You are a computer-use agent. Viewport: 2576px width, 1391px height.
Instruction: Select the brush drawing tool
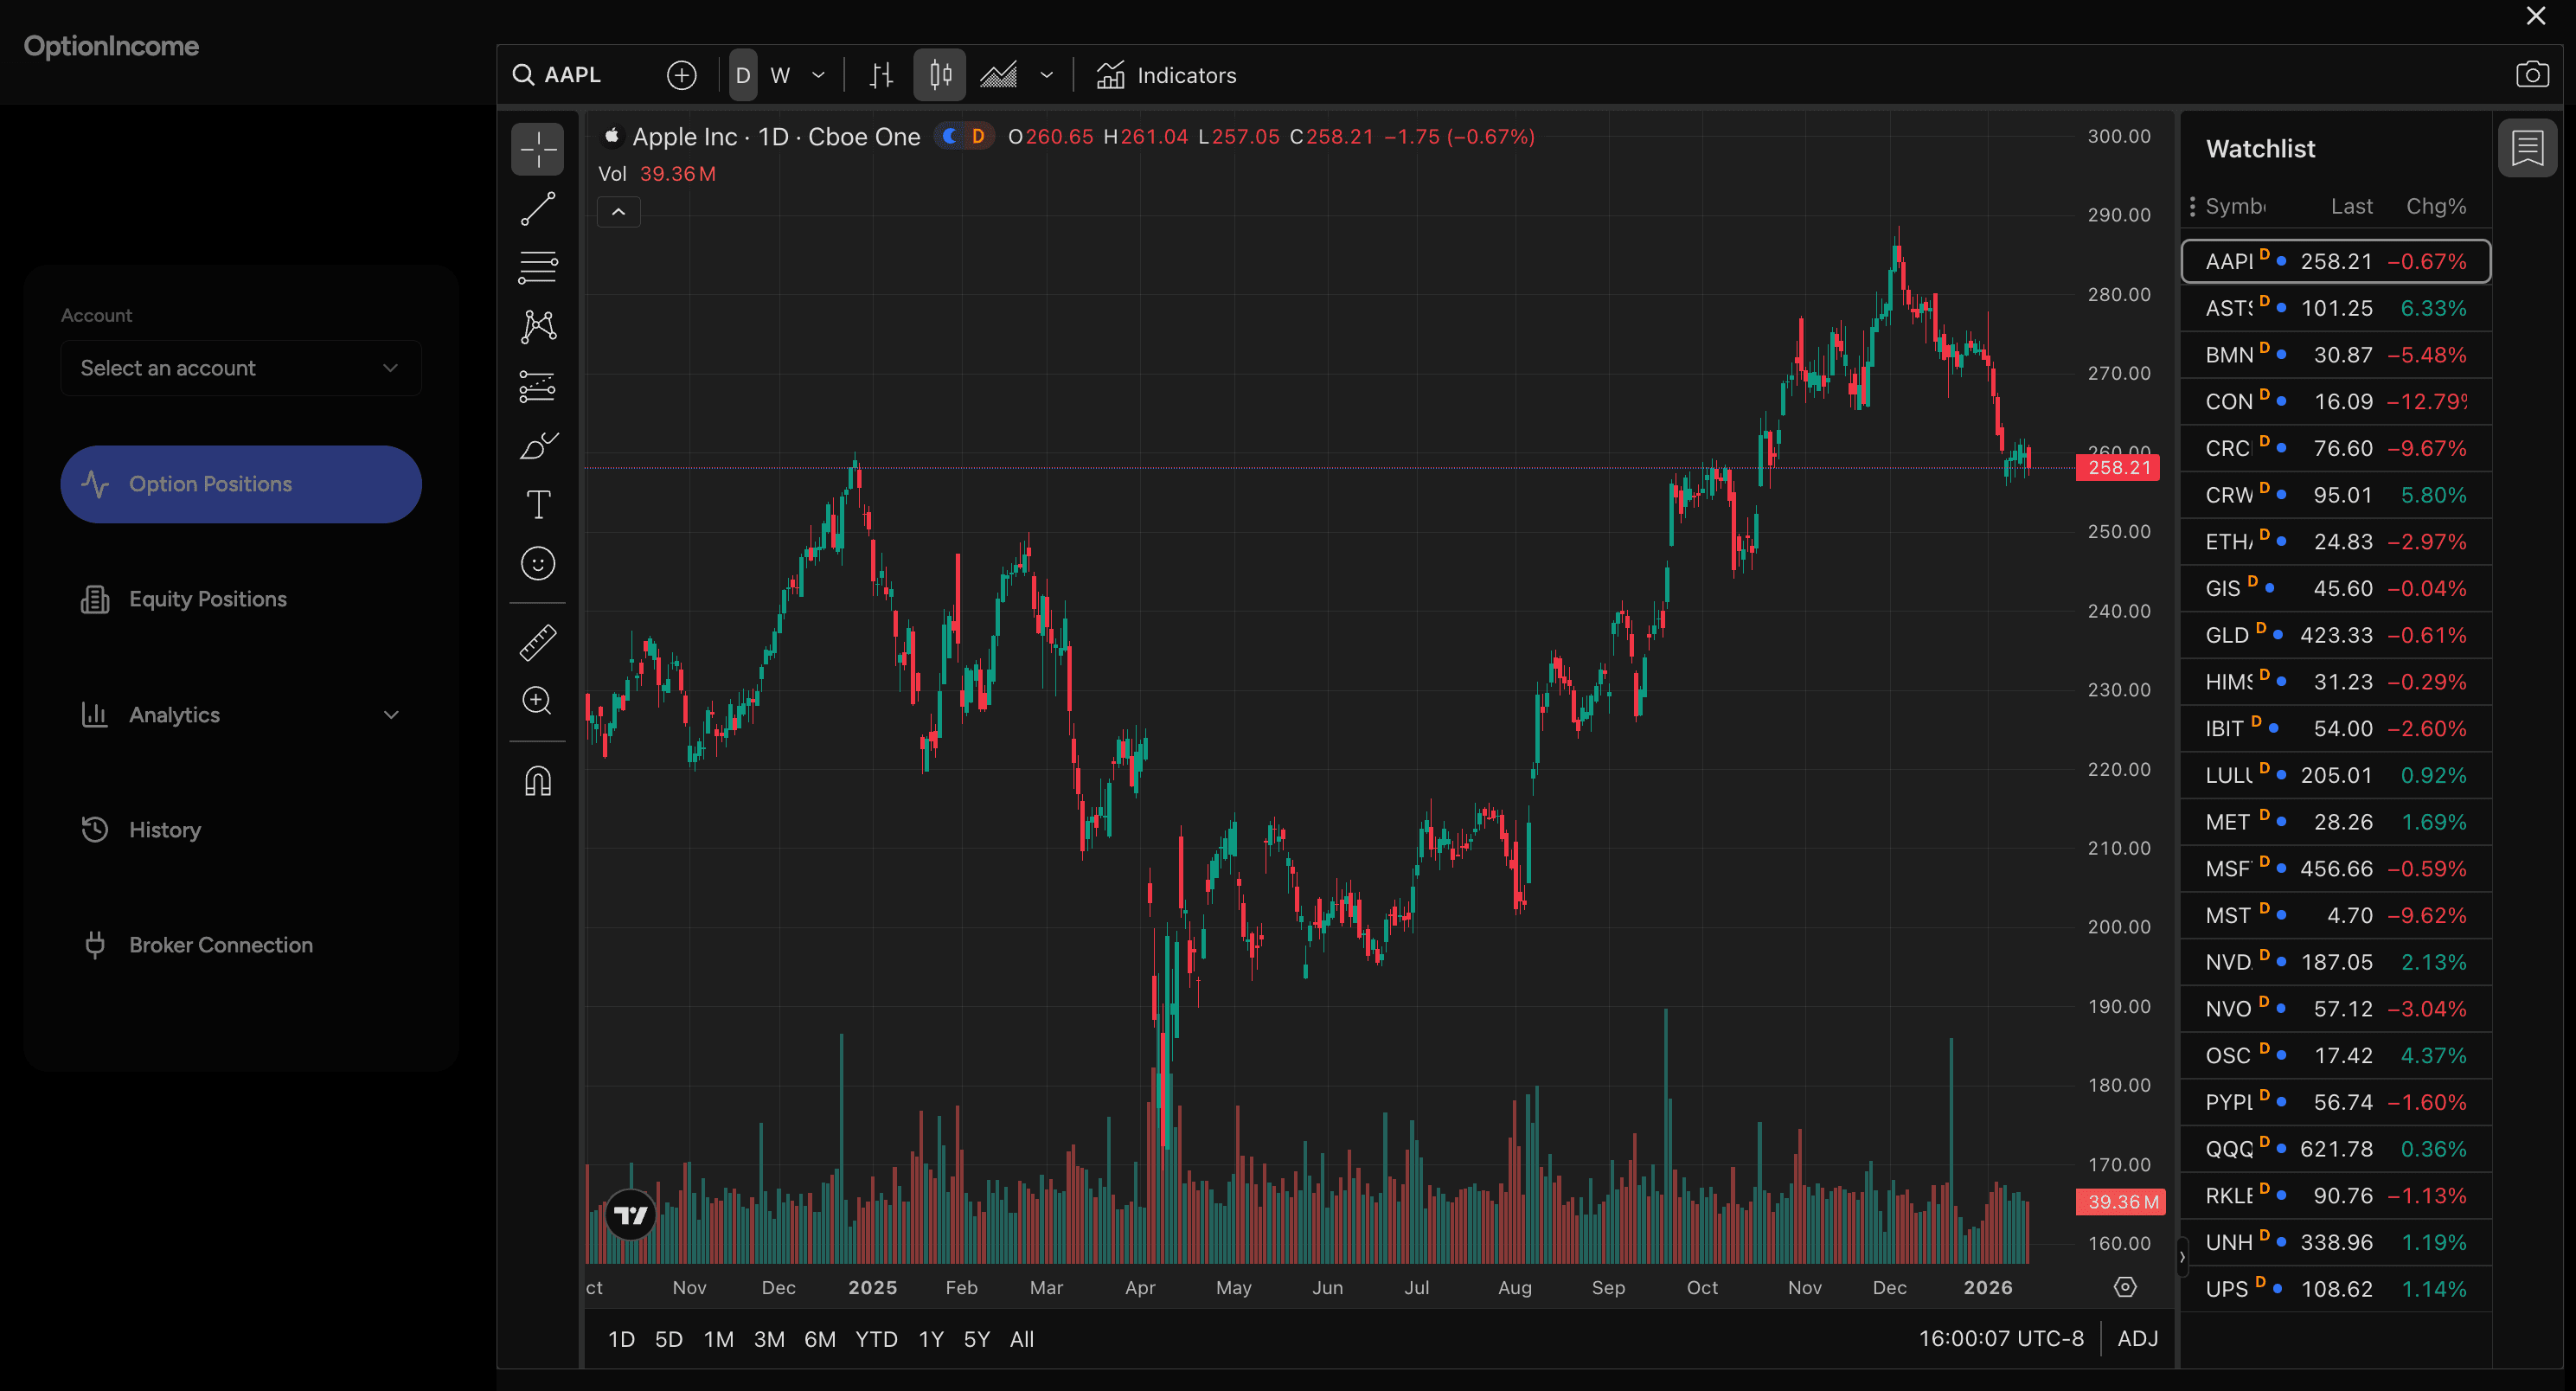(538, 445)
